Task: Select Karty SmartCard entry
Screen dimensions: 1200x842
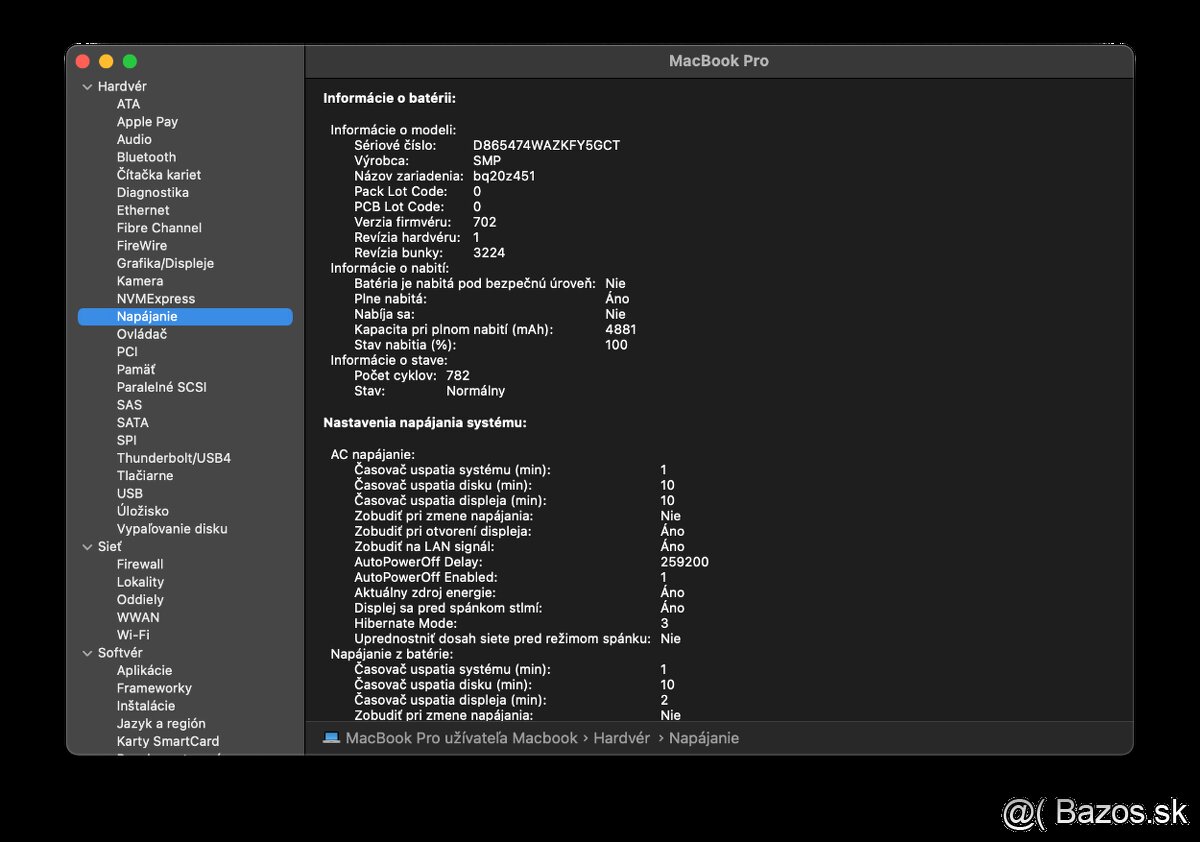Action: [168, 741]
